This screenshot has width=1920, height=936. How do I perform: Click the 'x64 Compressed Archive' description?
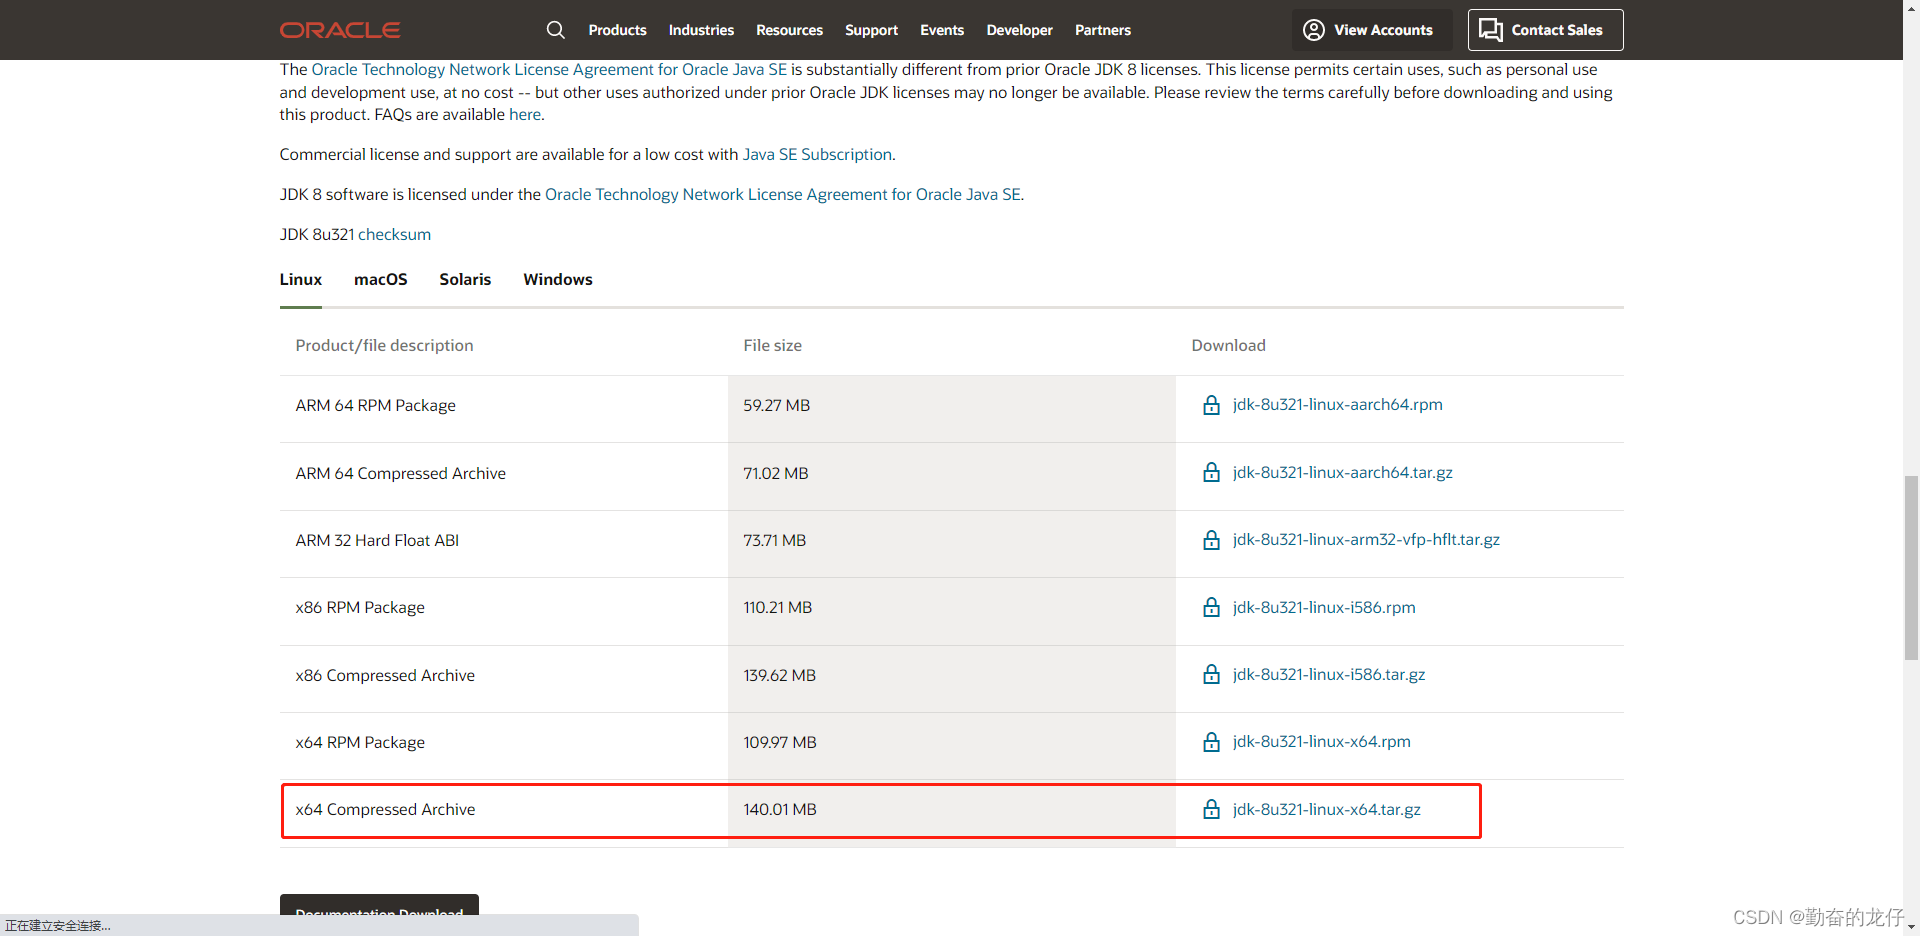pos(385,809)
